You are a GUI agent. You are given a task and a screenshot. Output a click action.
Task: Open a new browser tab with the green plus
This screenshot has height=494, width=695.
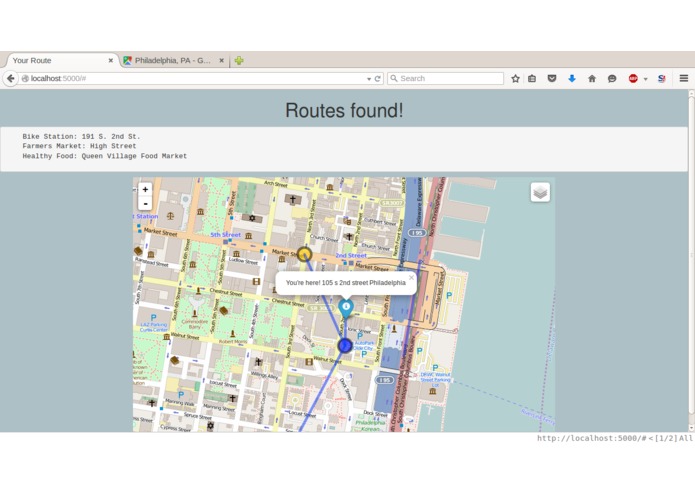tap(239, 61)
